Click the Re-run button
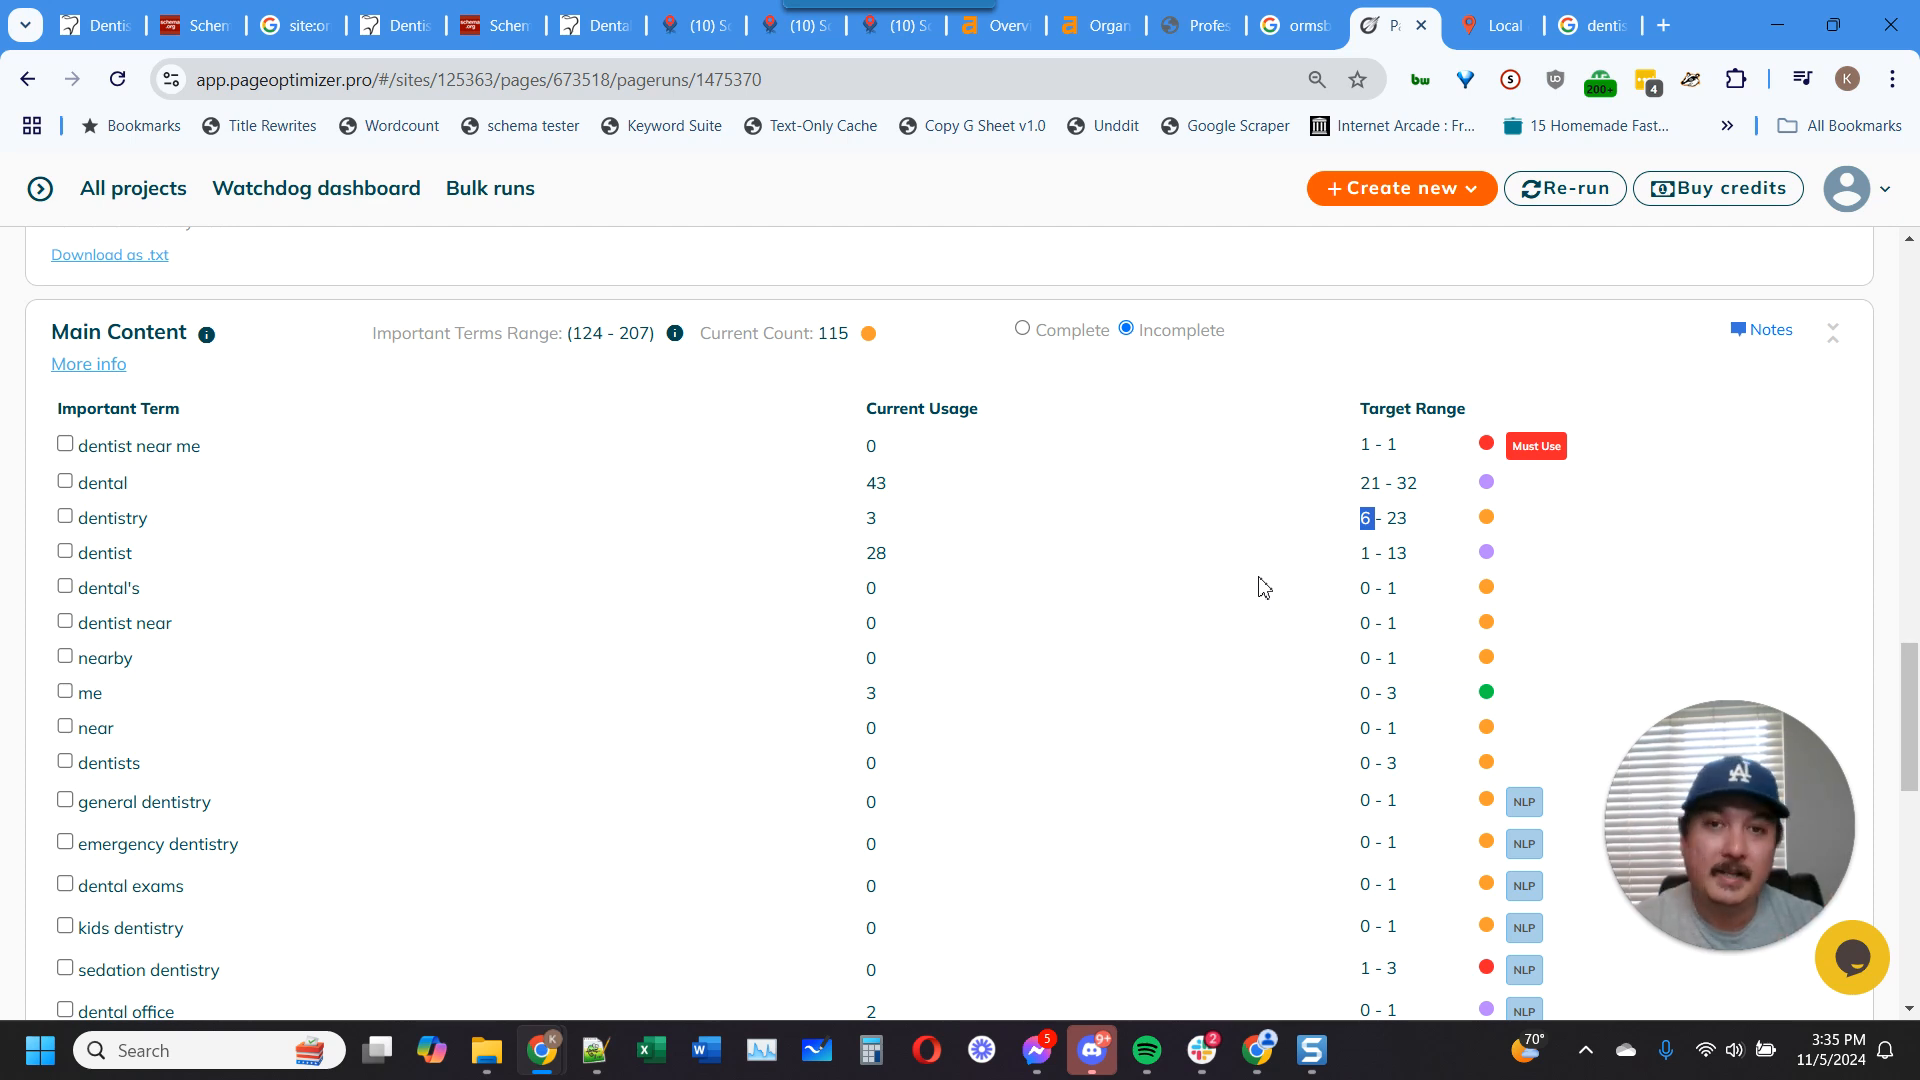This screenshot has width=1920, height=1080. click(1563, 187)
